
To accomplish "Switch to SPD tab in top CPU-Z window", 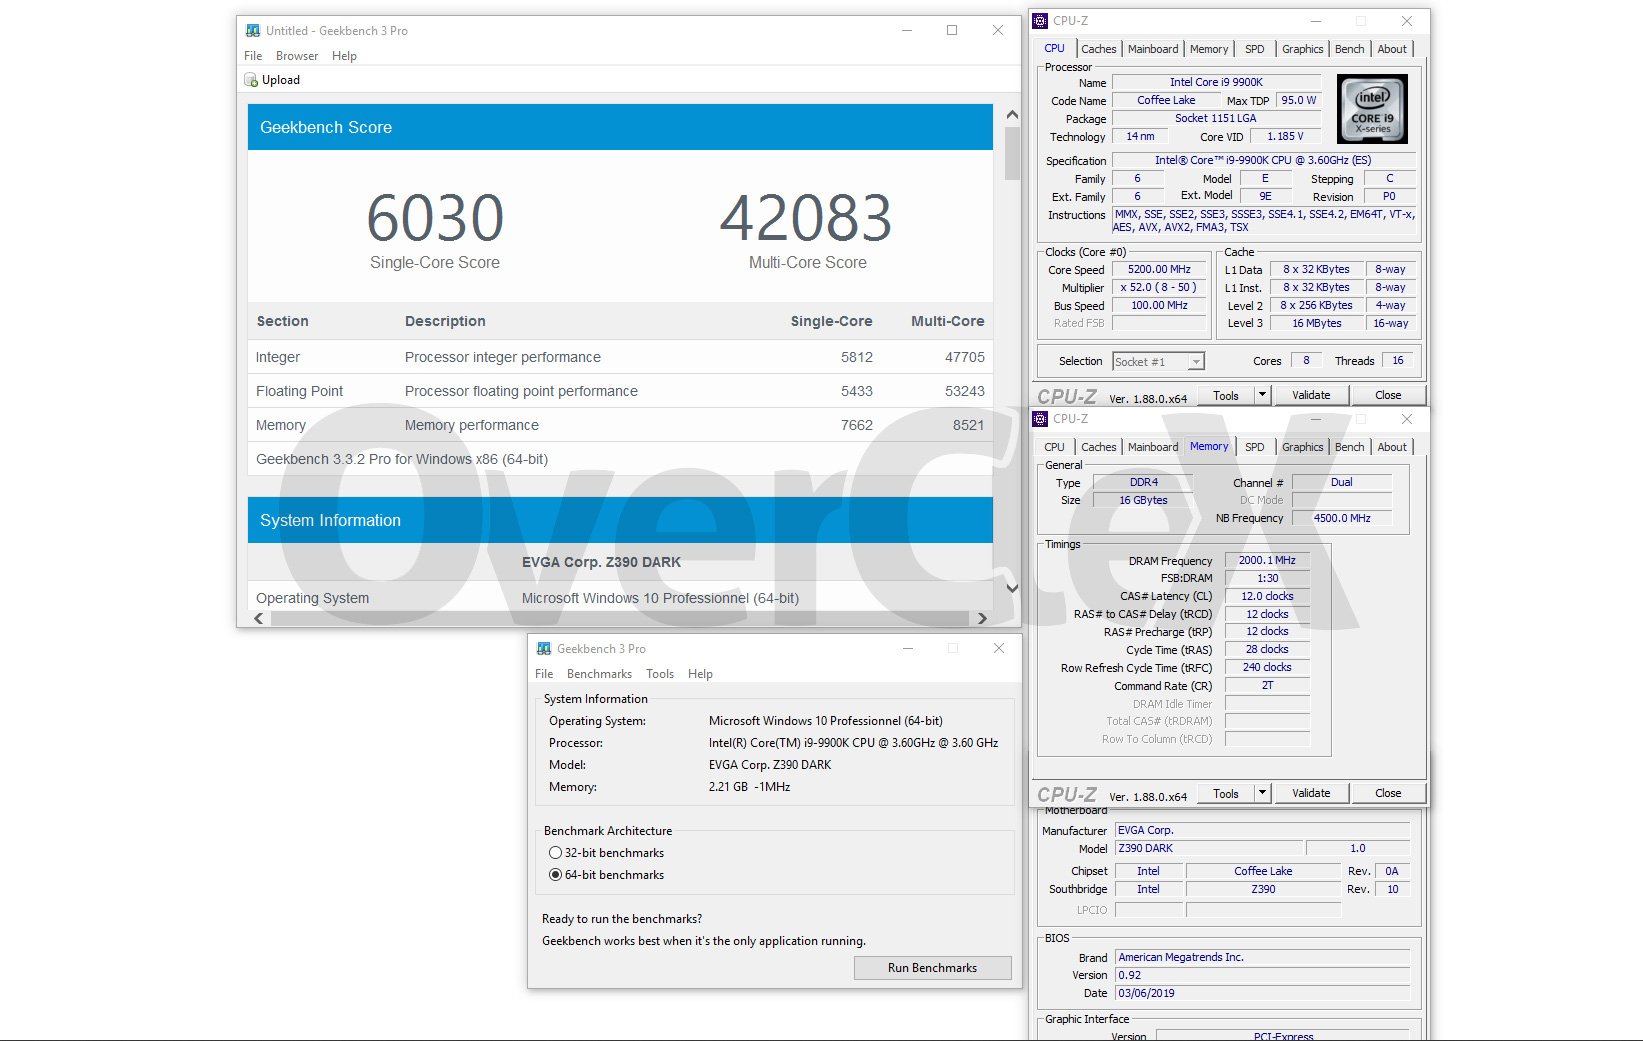I will tap(1255, 49).
